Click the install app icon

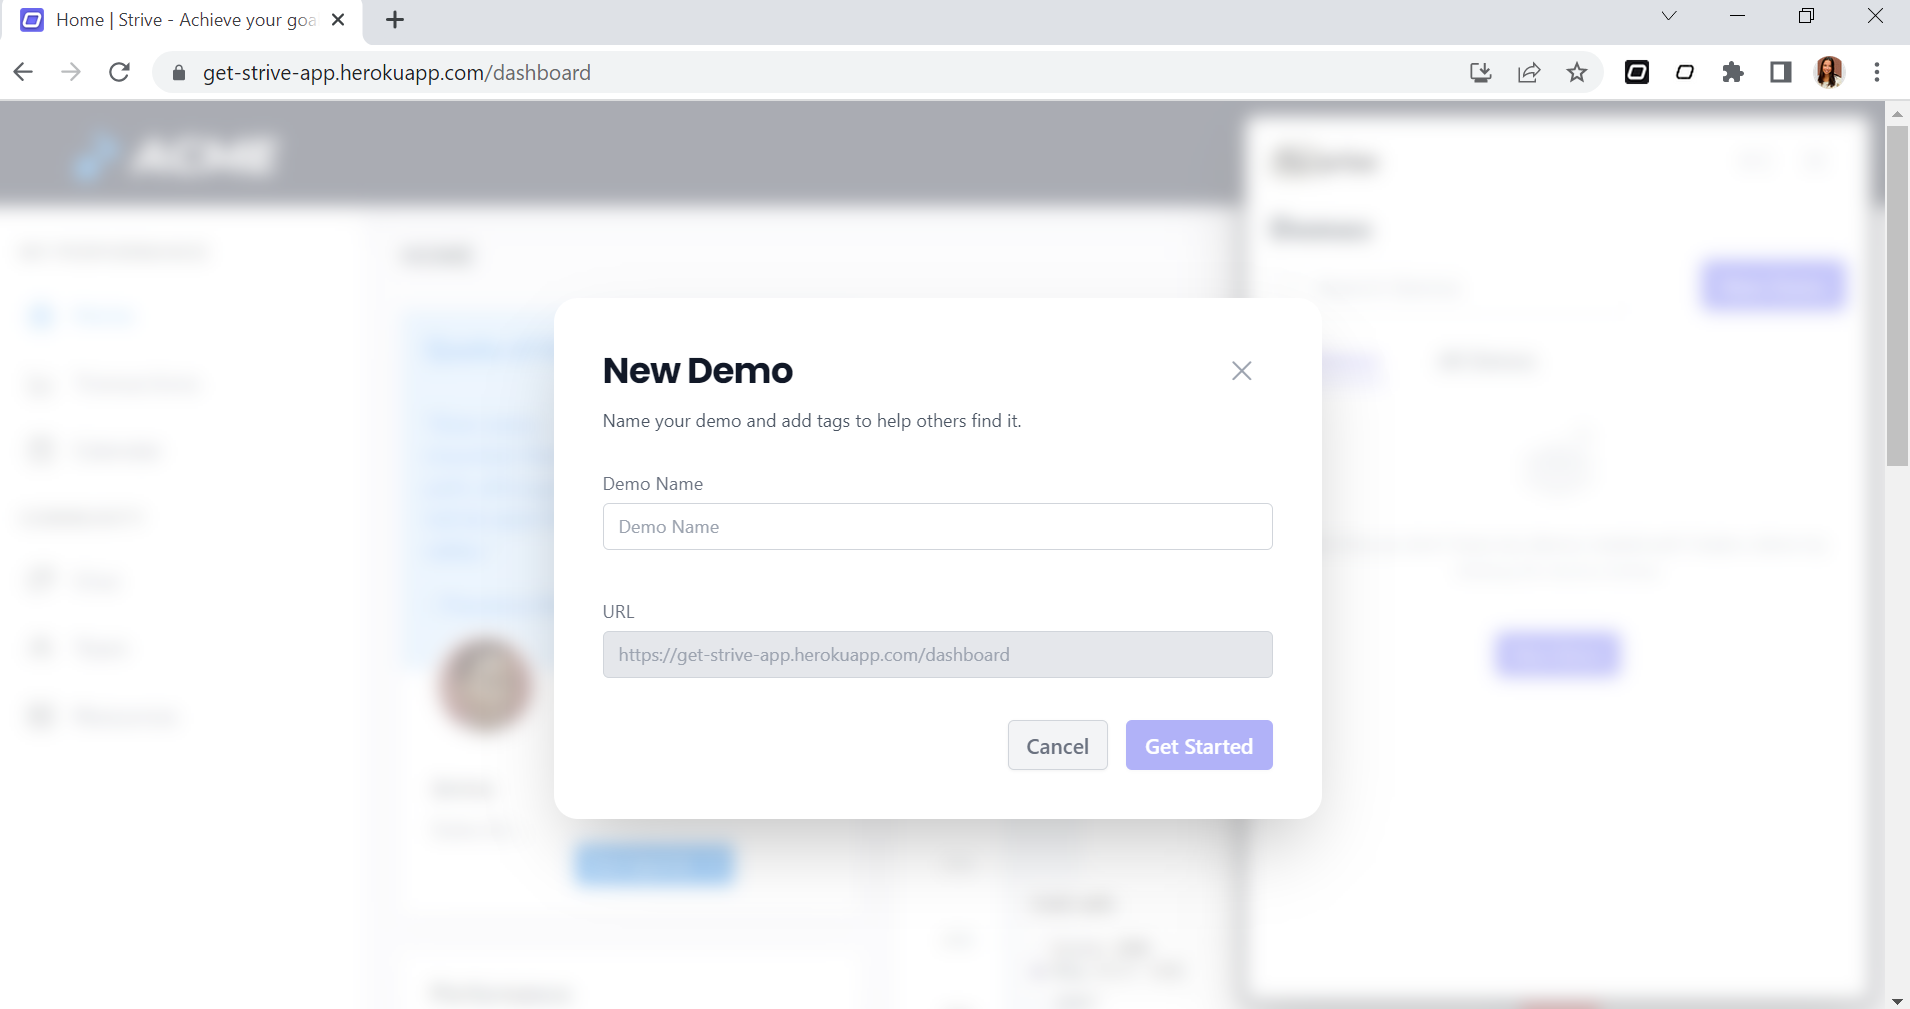click(x=1481, y=72)
